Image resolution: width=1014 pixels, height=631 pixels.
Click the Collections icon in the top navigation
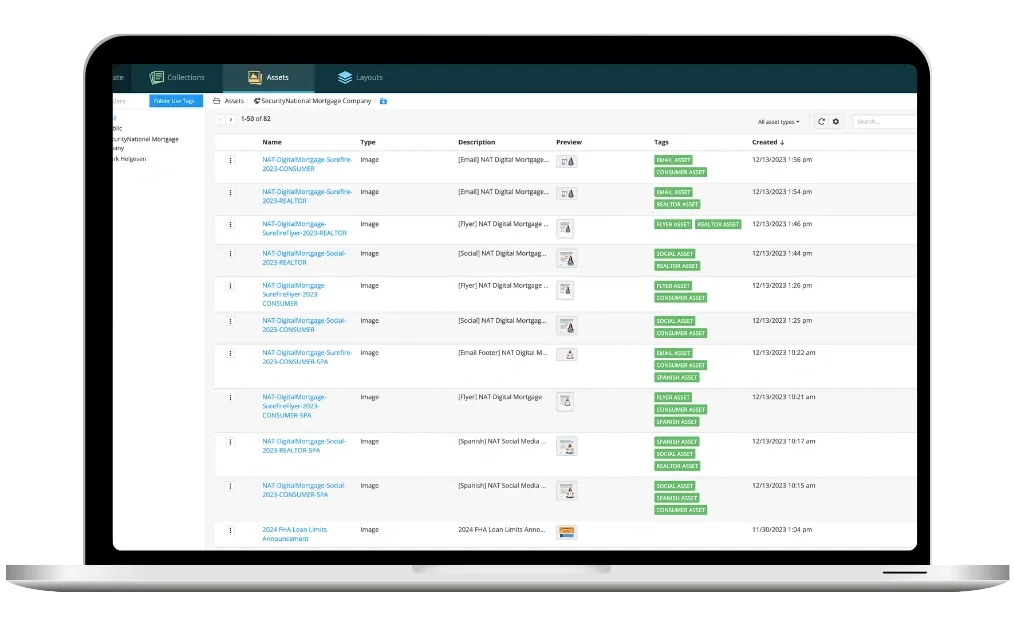pyautogui.click(x=156, y=77)
